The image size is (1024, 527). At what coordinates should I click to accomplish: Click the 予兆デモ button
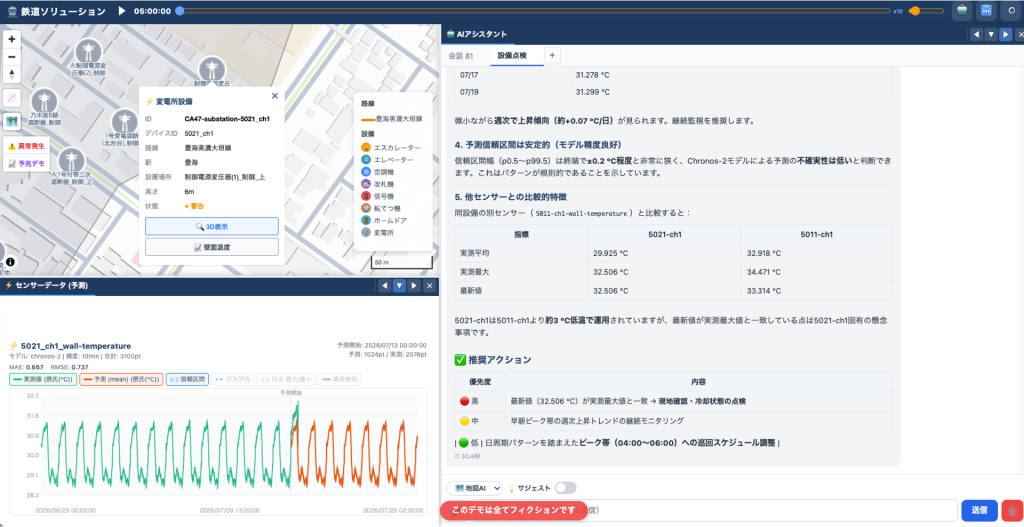tap(26, 163)
